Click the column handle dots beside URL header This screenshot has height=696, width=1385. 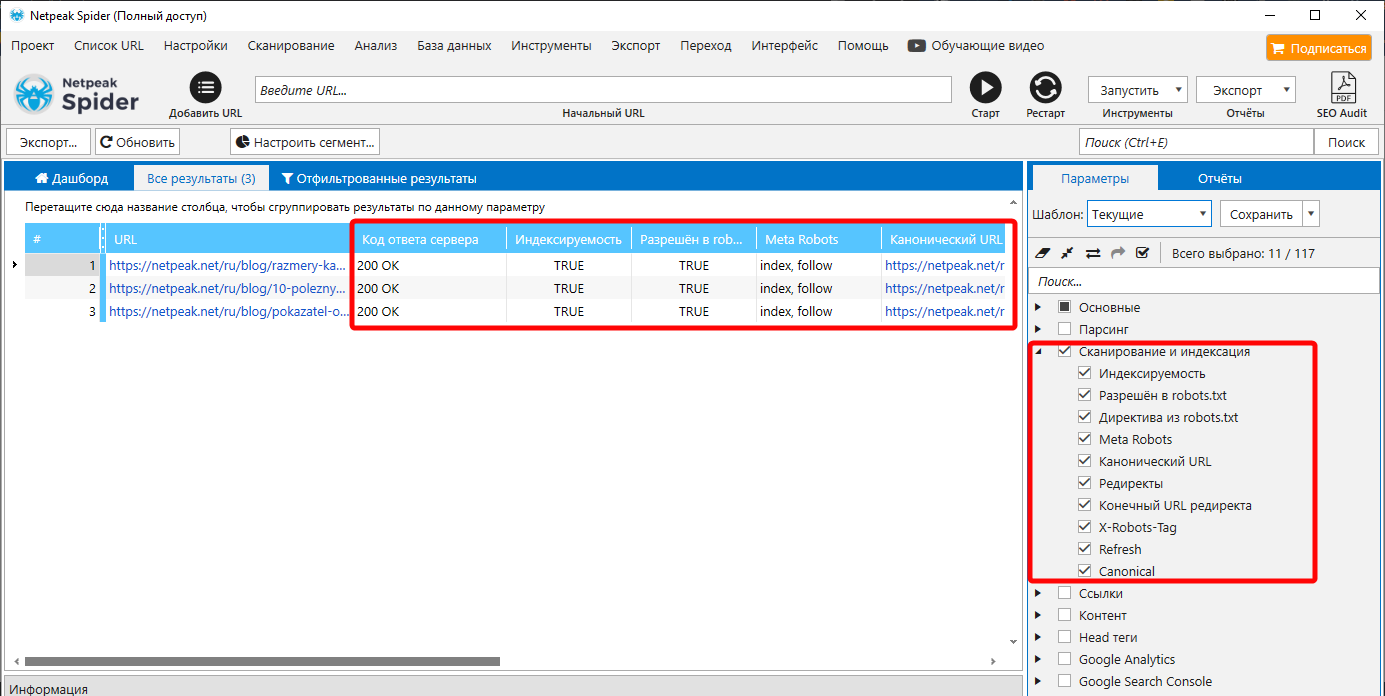102,239
